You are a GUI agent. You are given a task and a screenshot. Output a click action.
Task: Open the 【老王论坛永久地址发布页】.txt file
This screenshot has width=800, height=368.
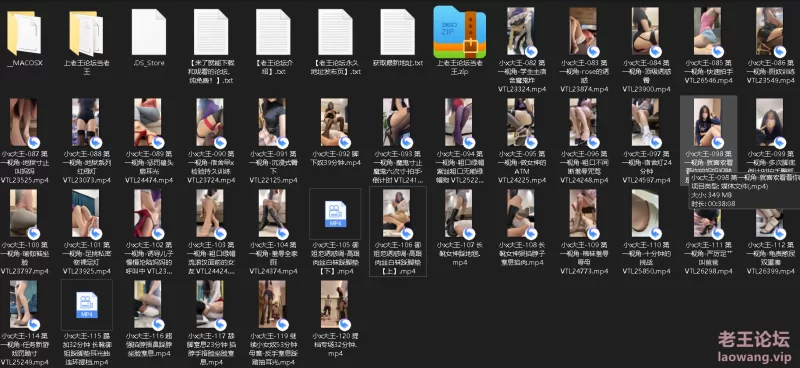click(335, 32)
